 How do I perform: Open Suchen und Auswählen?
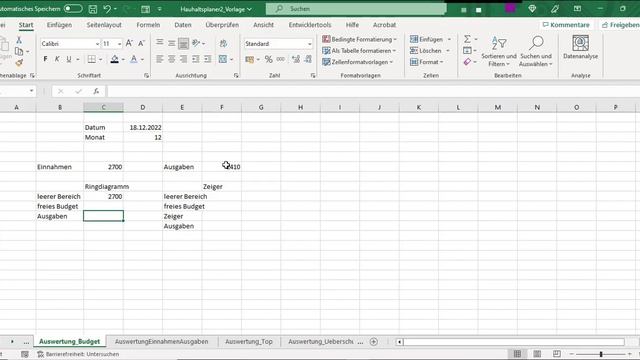coord(536,51)
